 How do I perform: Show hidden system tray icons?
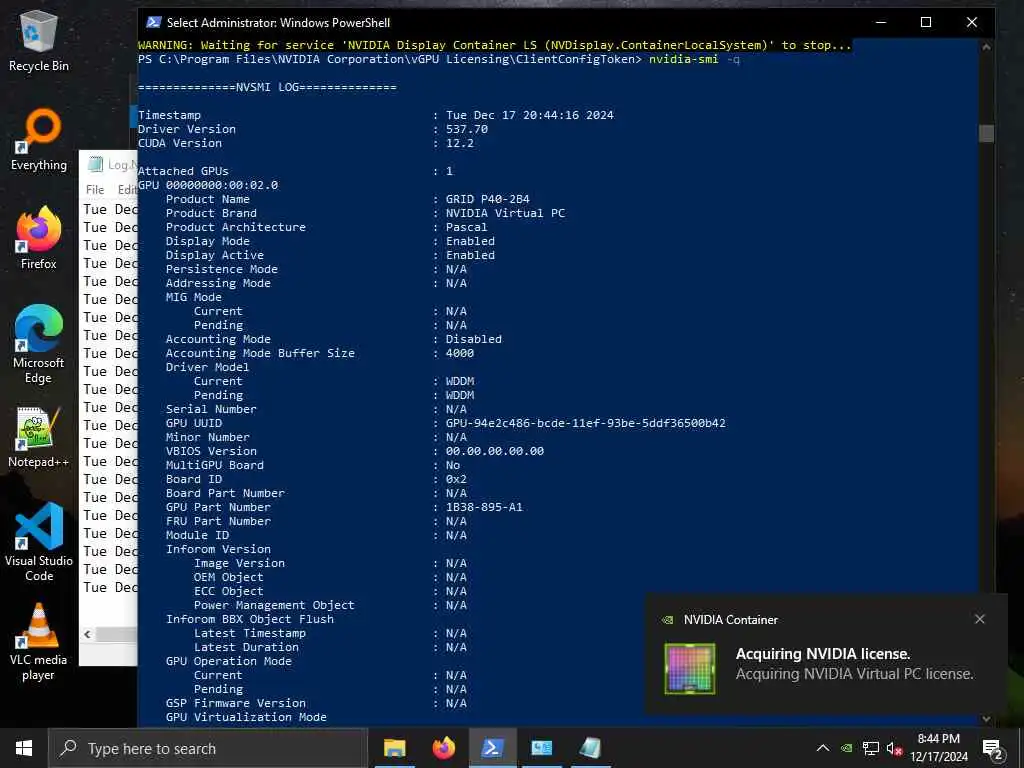[x=823, y=748]
